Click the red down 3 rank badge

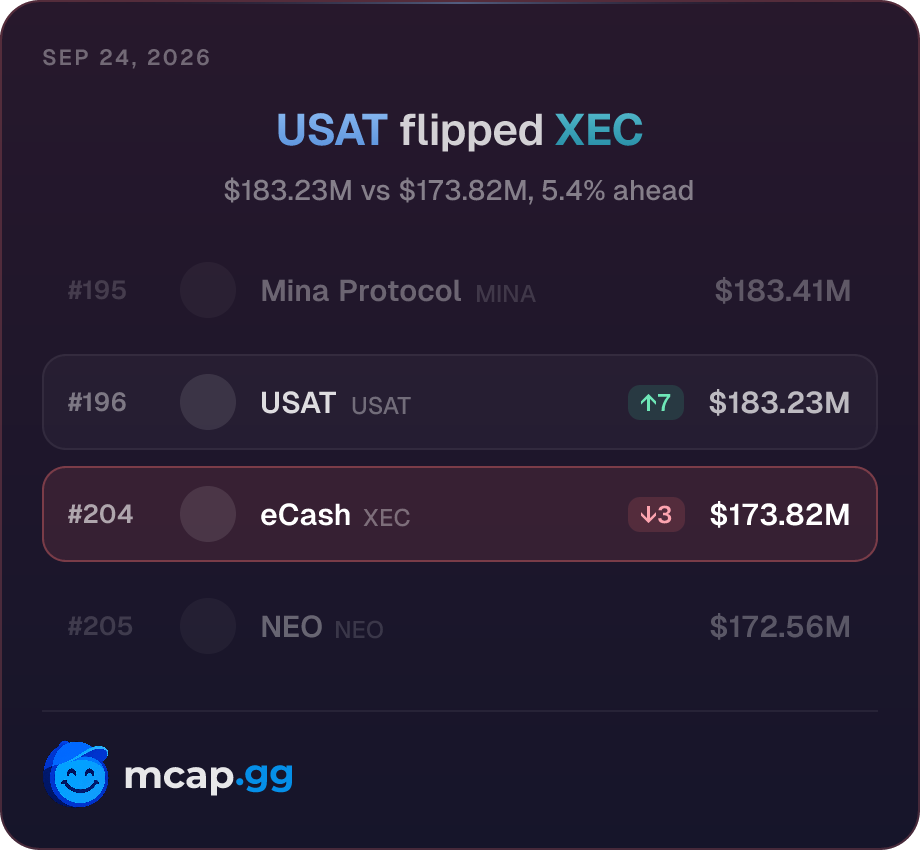coord(656,514)
